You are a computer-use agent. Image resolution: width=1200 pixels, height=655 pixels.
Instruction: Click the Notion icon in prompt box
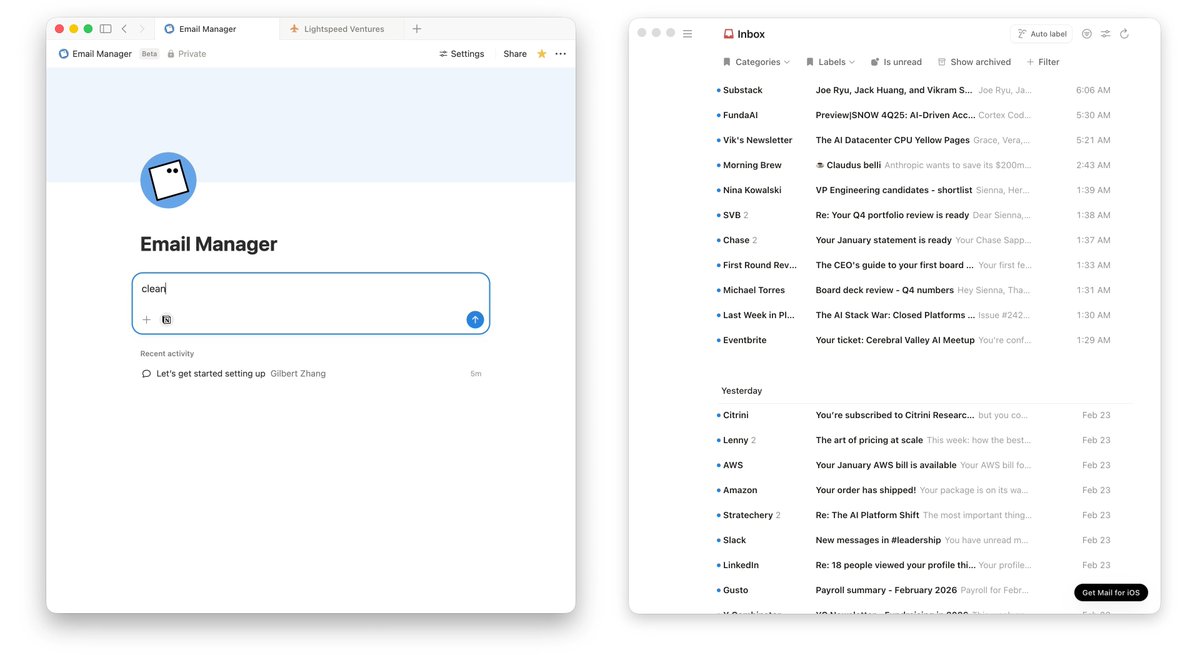[167, 320]
